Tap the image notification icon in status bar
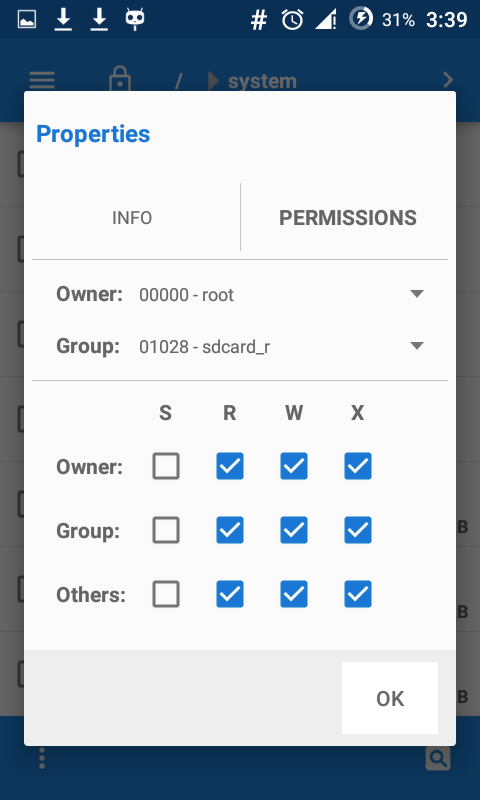Viewport: 480px width, 800px height. 27,19
